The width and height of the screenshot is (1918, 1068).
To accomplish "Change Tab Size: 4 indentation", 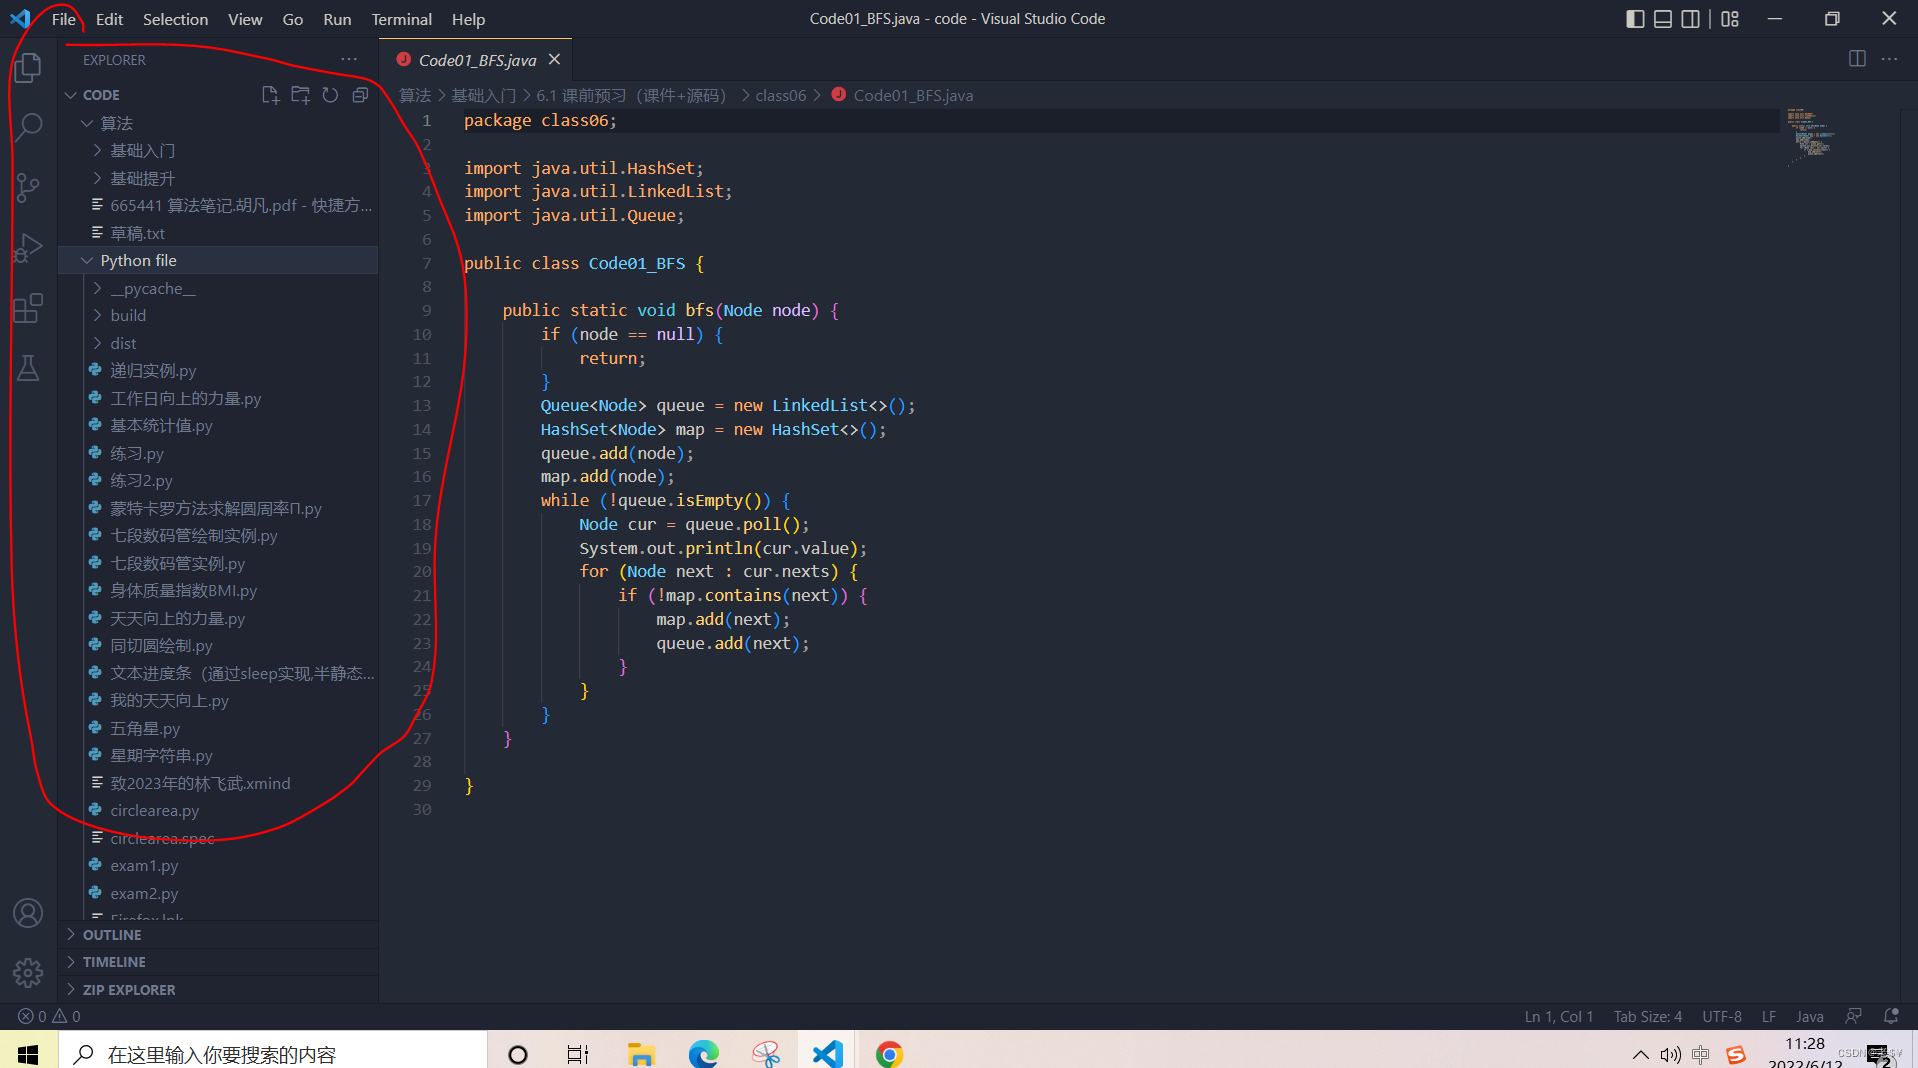I will pos(1647,1016).
